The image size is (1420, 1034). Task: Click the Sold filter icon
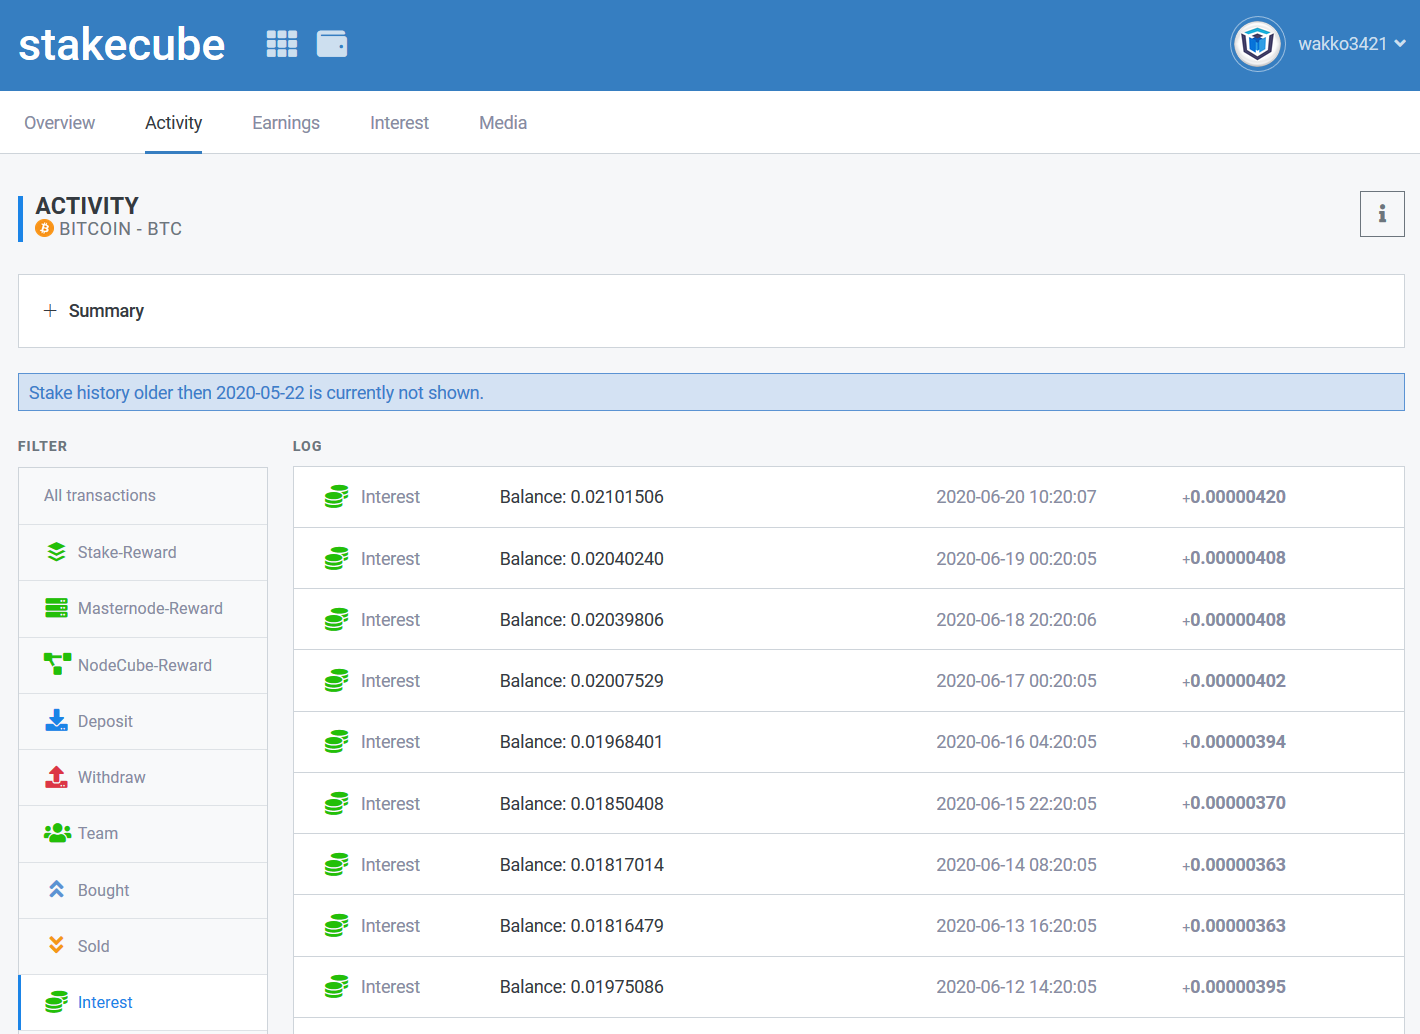[57, 945]
